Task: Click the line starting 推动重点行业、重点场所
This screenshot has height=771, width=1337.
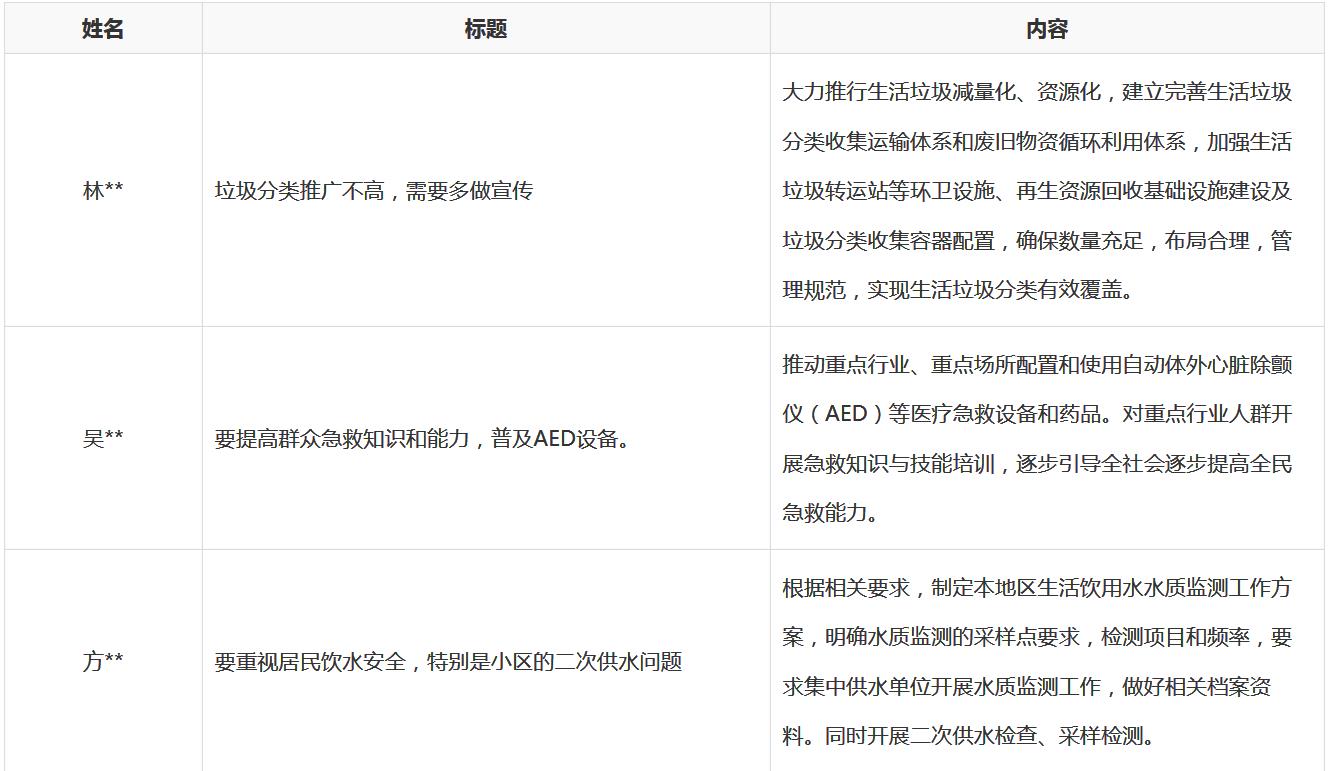Action: pyautogui.click(x=1037, y=365)
